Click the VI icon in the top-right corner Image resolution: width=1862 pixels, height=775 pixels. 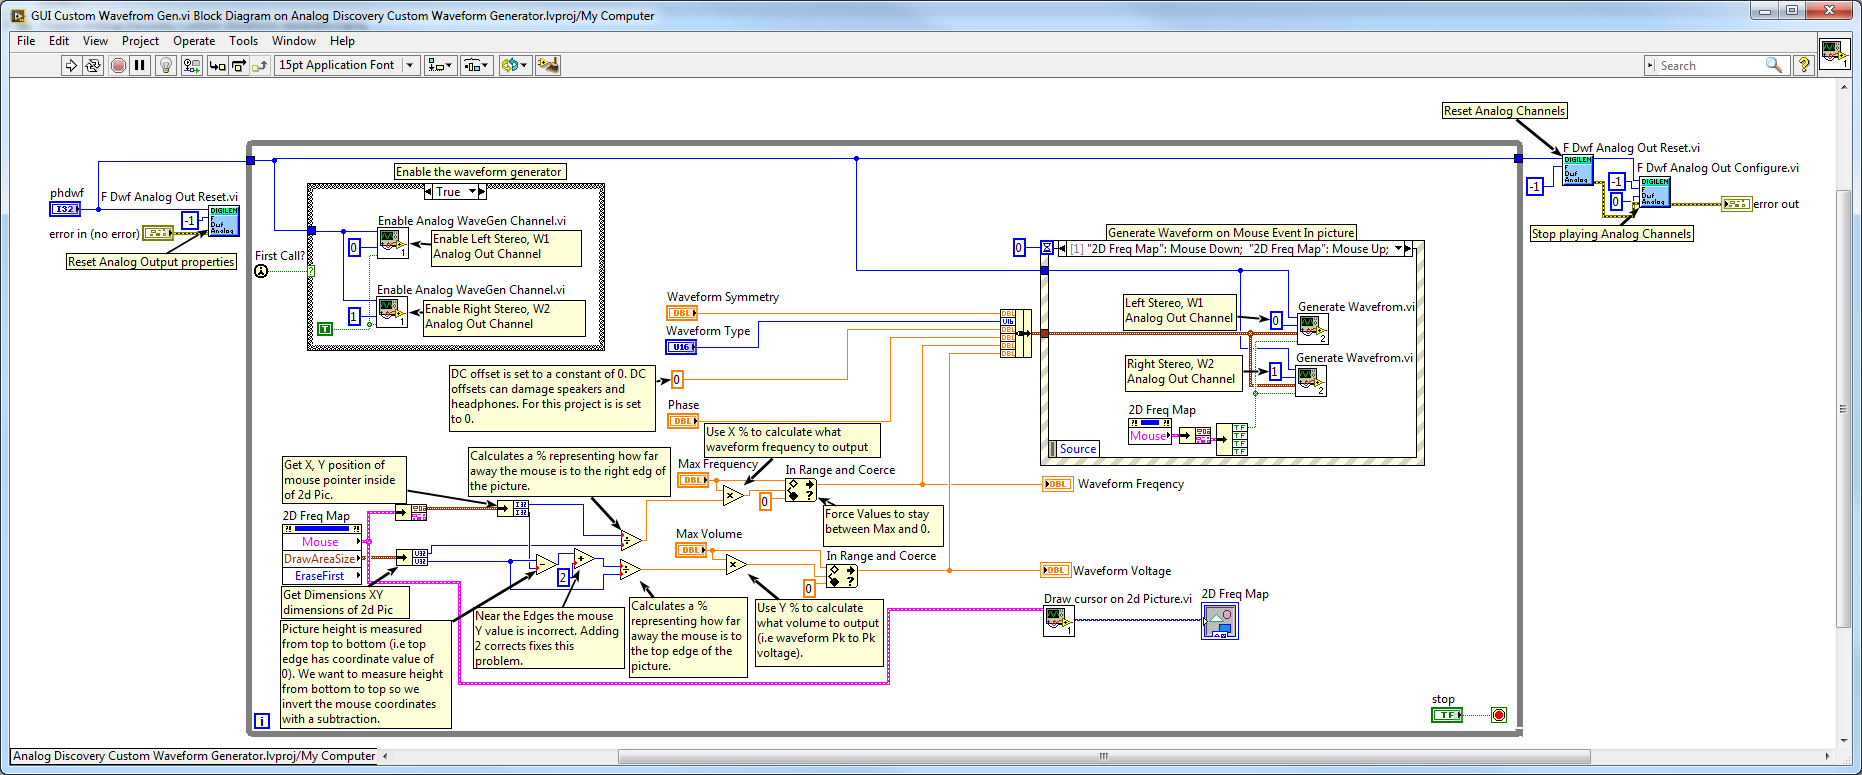[1834, 53]
